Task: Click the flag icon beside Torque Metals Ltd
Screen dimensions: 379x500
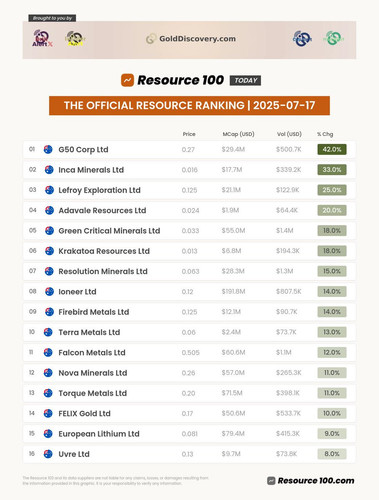Action: pyautogui.click(x=48, y=393)
